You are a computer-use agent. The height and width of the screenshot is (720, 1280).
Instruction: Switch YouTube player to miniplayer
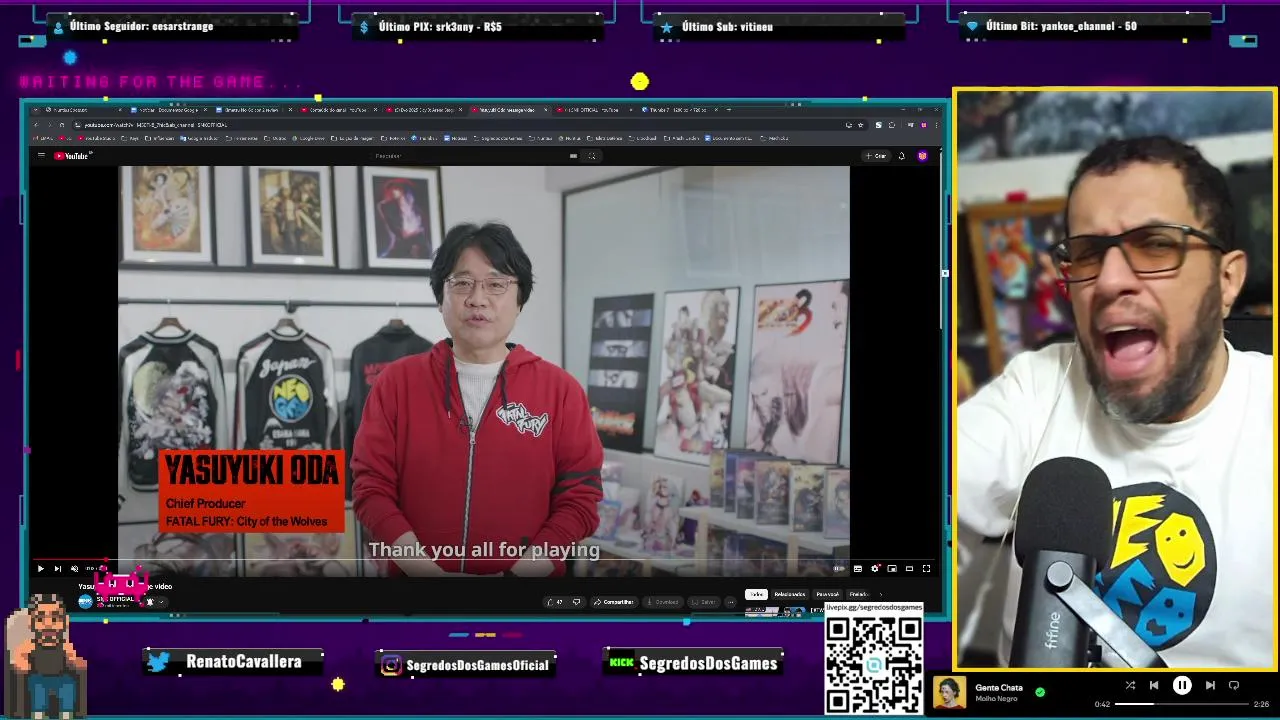coord(892,569)
